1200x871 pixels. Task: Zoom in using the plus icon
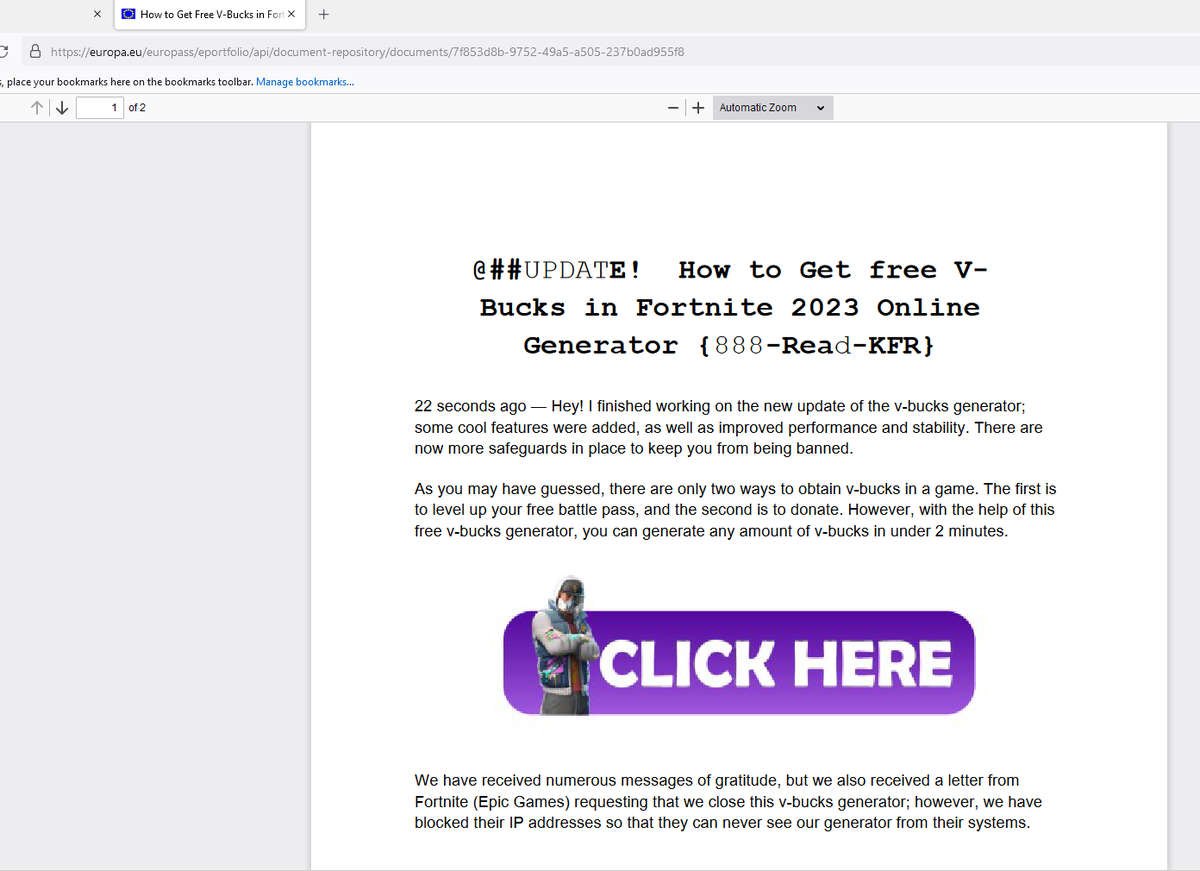[x=697, y=107]
